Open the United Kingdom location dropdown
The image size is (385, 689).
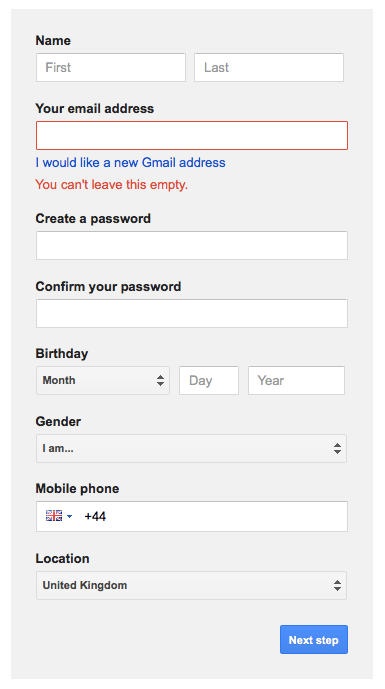pyautogui.click(x=191, y=586)
